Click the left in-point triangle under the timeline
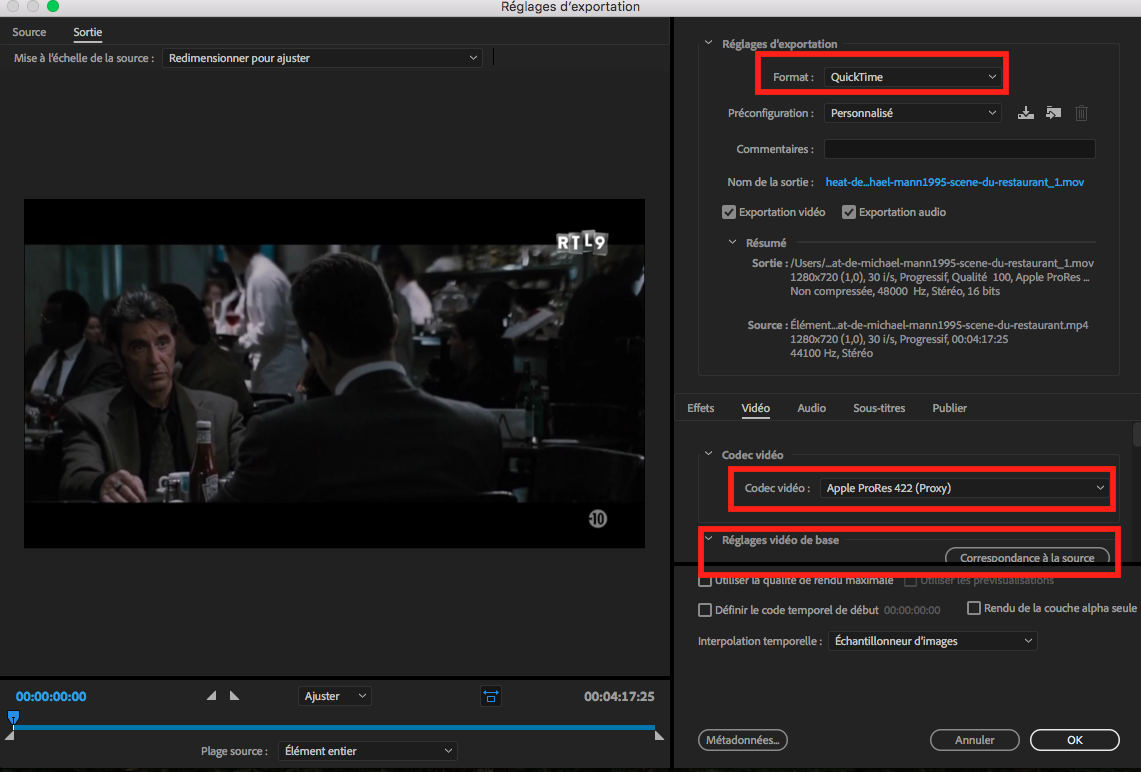The image size is (1141, 772). [9, 736]
